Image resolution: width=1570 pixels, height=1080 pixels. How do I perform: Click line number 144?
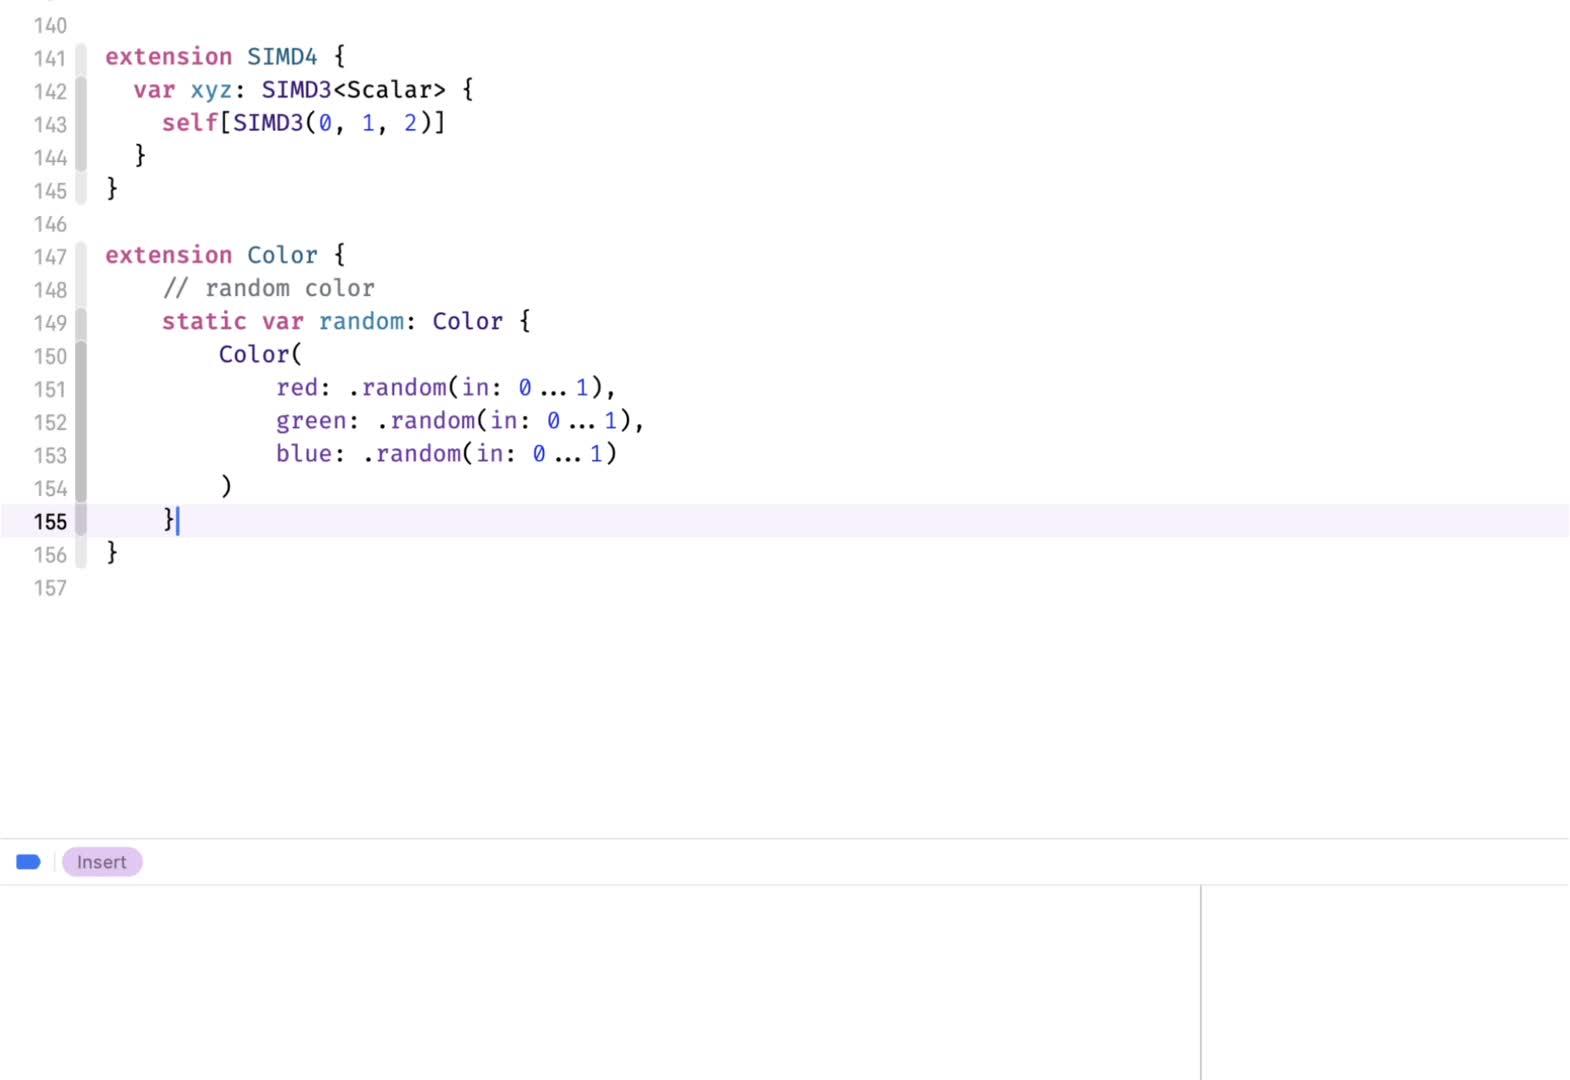click(50, 157)
